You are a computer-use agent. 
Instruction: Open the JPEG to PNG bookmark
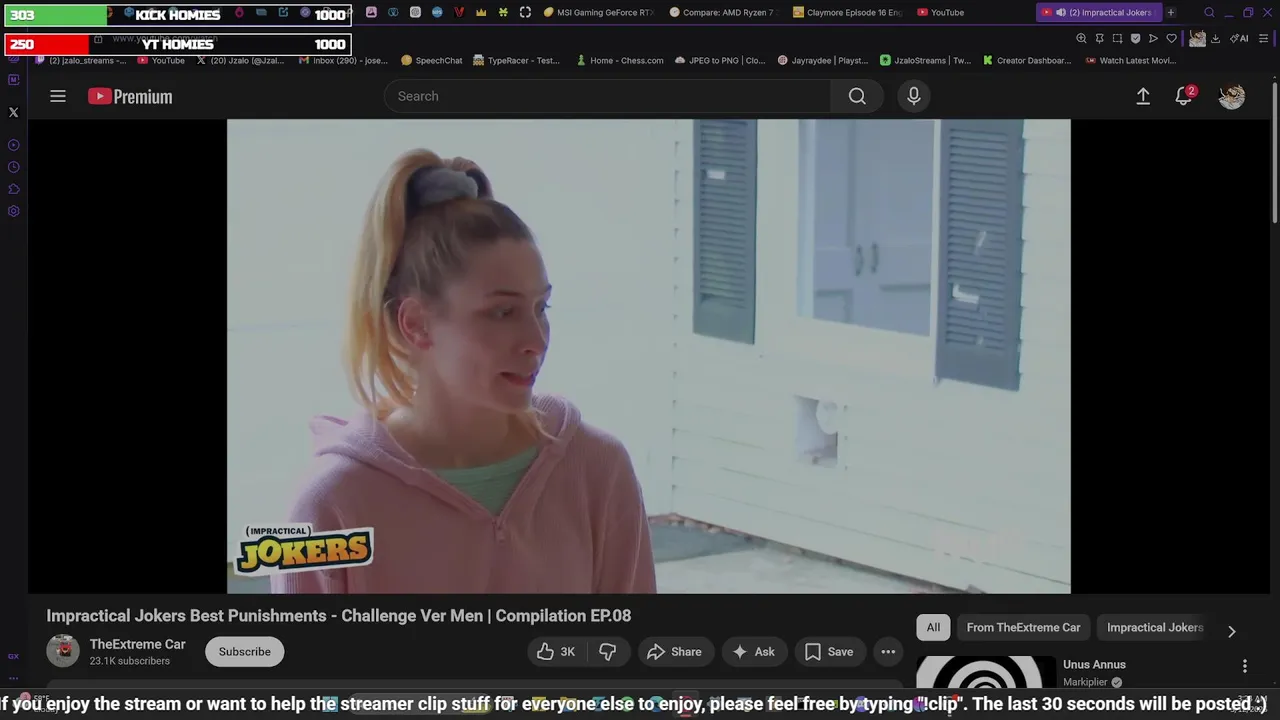tap(720, 60)
